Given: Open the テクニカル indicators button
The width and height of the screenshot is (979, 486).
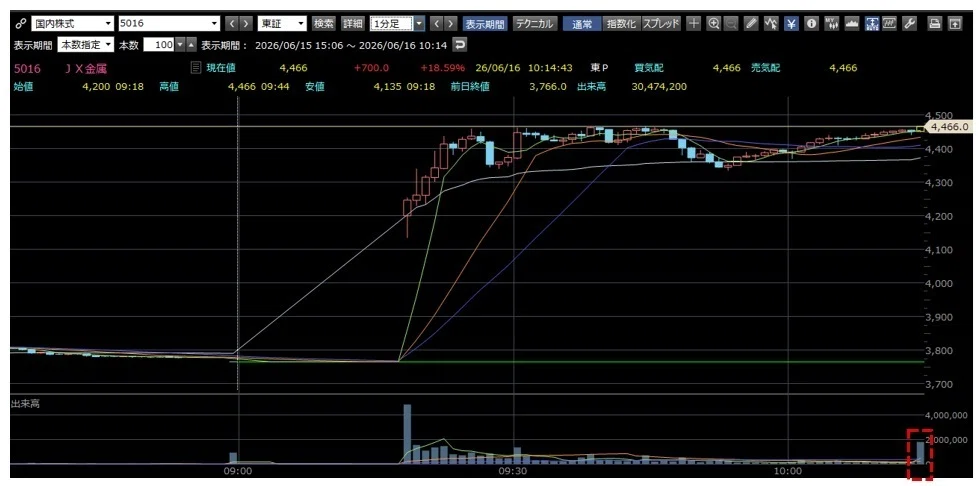Looking at the screenshot, I should click(534, 24).
